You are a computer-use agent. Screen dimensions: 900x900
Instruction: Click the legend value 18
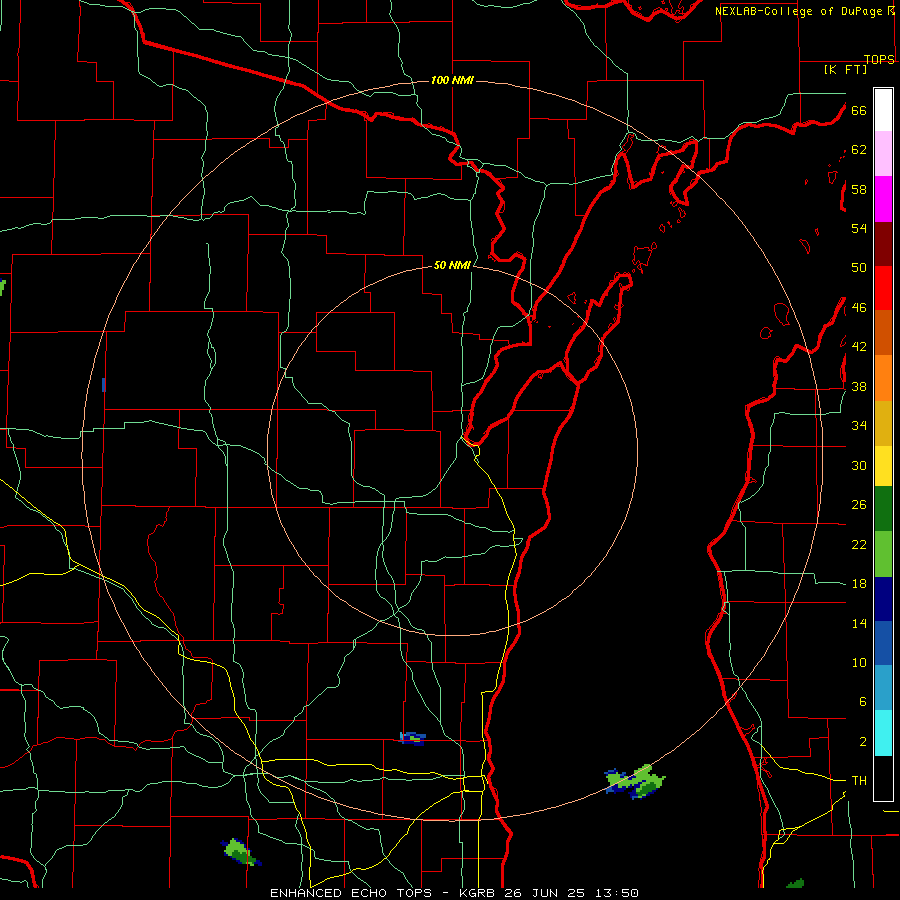tap(859, 584)
